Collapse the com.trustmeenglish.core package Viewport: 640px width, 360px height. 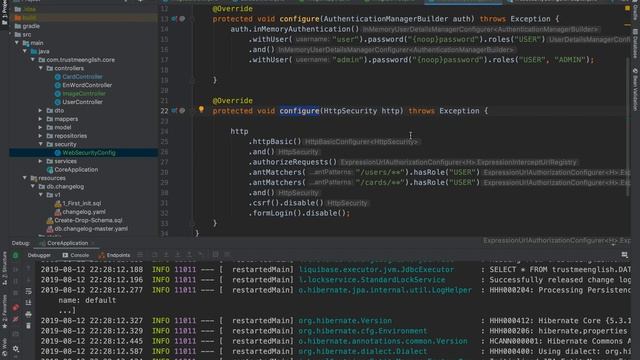pyautogui.click(x=33, y=60)
